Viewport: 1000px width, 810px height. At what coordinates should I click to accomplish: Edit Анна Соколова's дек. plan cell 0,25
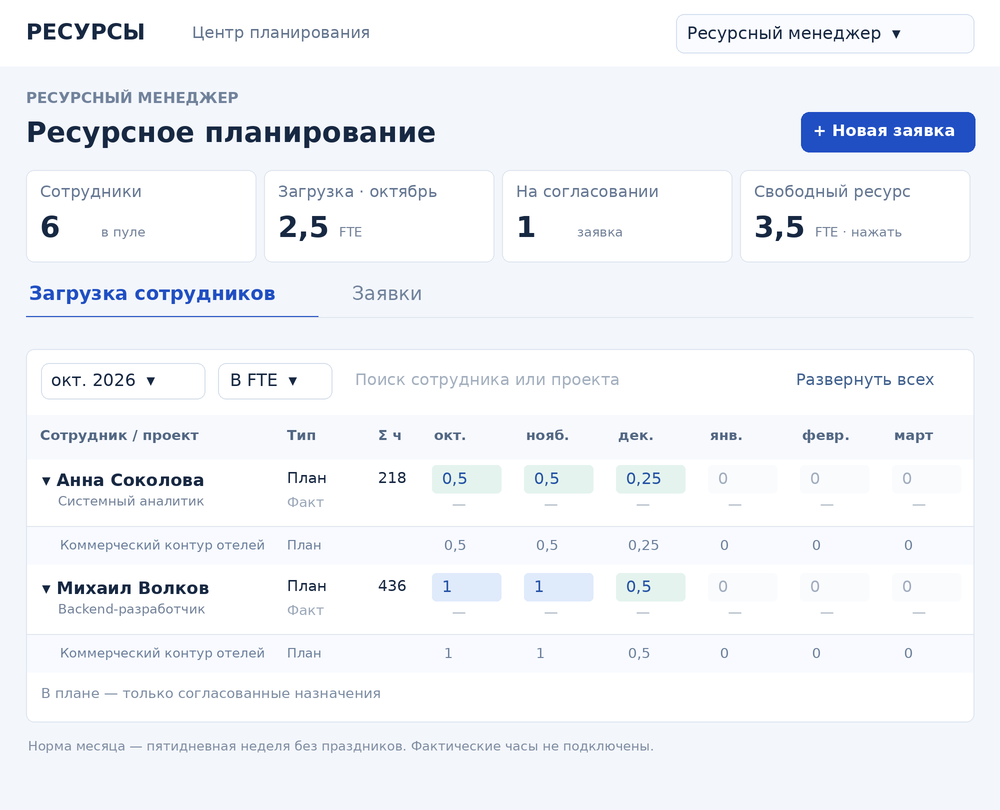651,479
